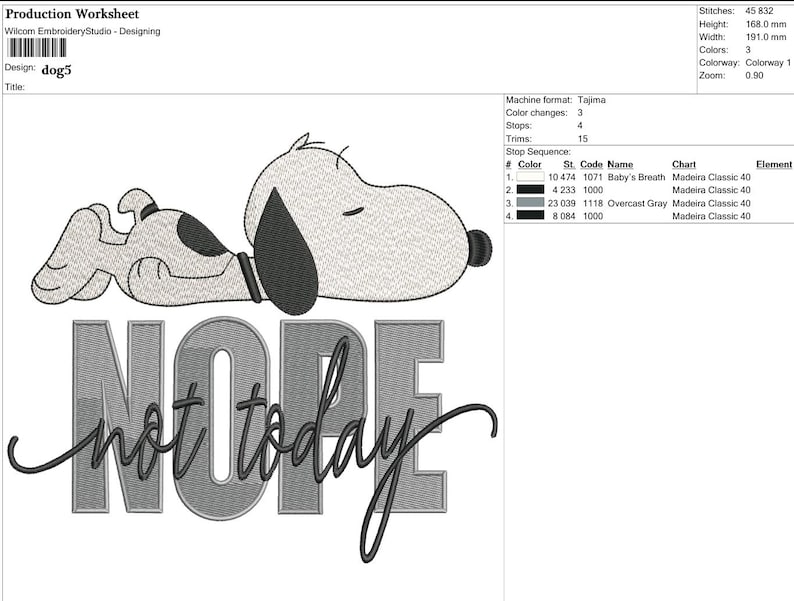Click the thread name "Baby's Breath"
The image size is (794, 601).
(637, 177)
